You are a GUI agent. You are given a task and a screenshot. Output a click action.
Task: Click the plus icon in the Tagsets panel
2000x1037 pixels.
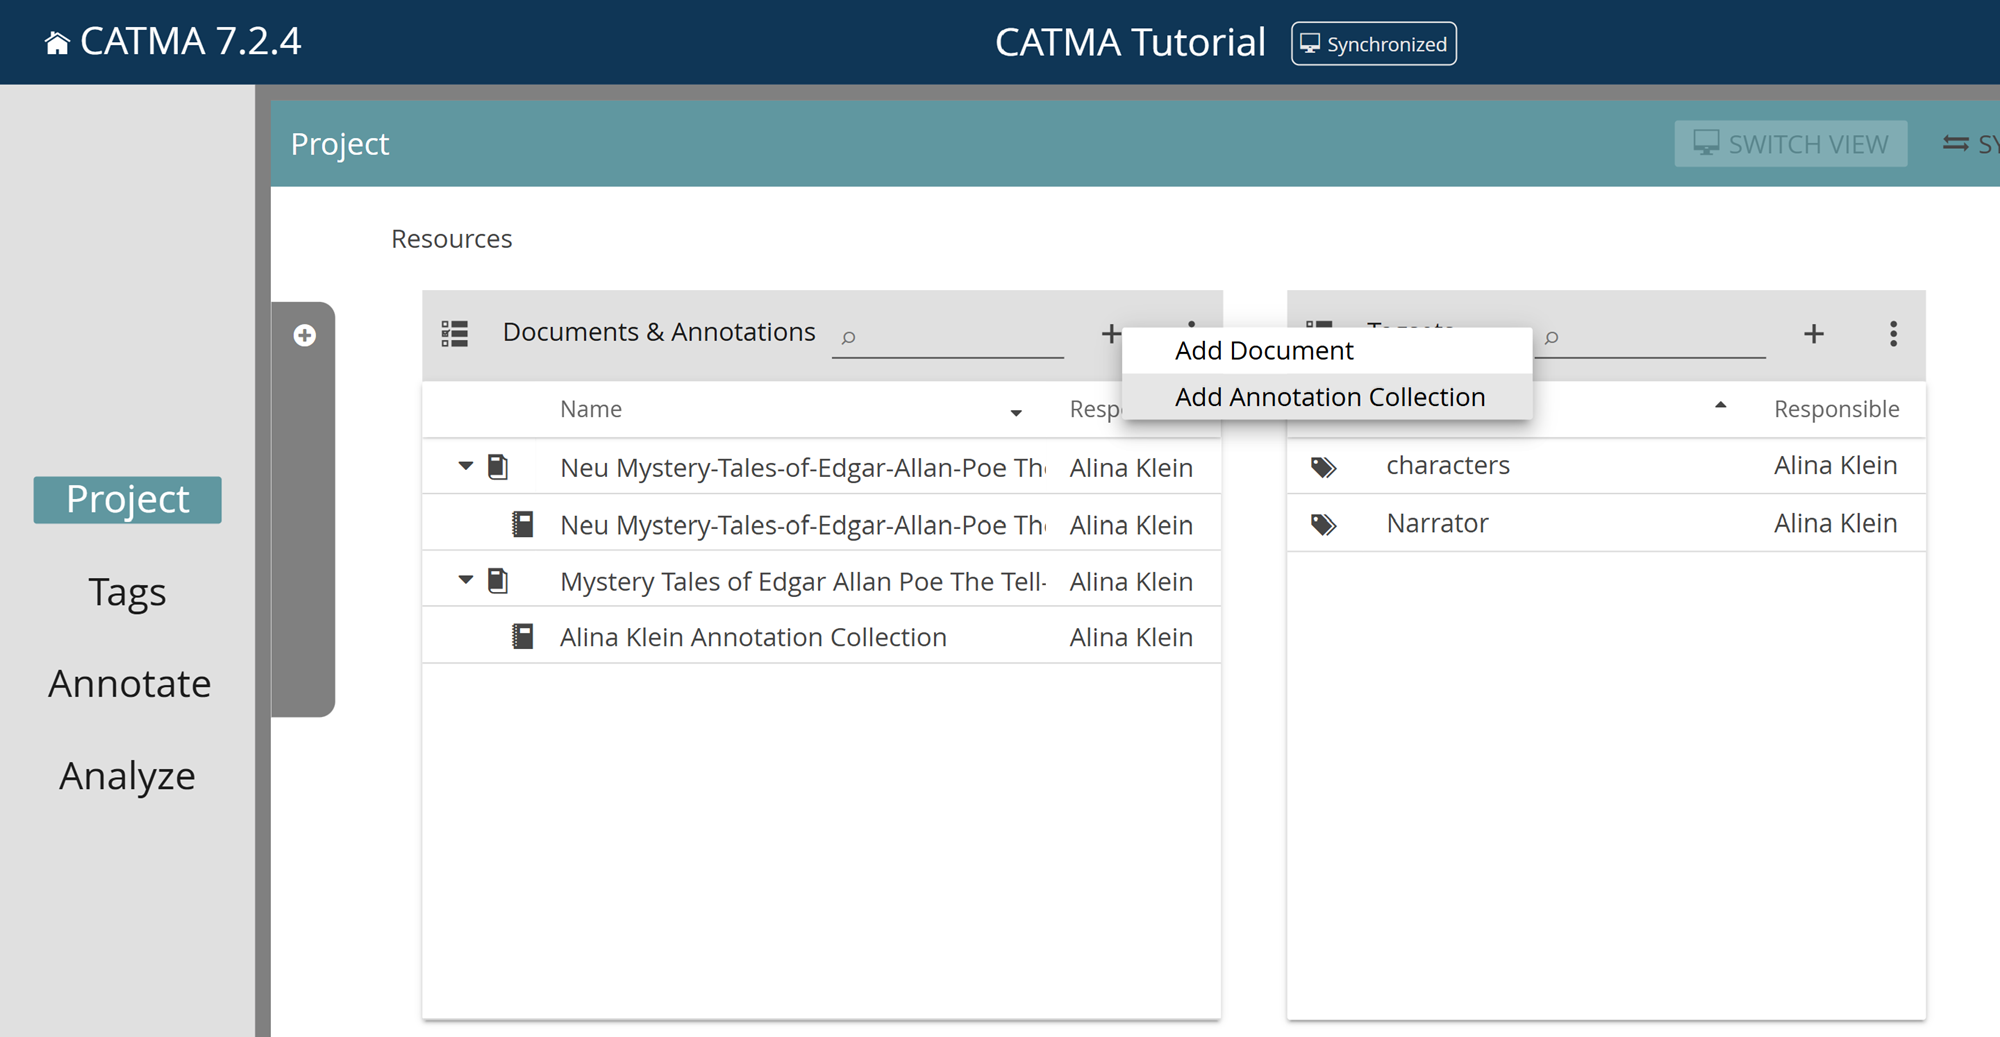click(x=1813, y=333)
